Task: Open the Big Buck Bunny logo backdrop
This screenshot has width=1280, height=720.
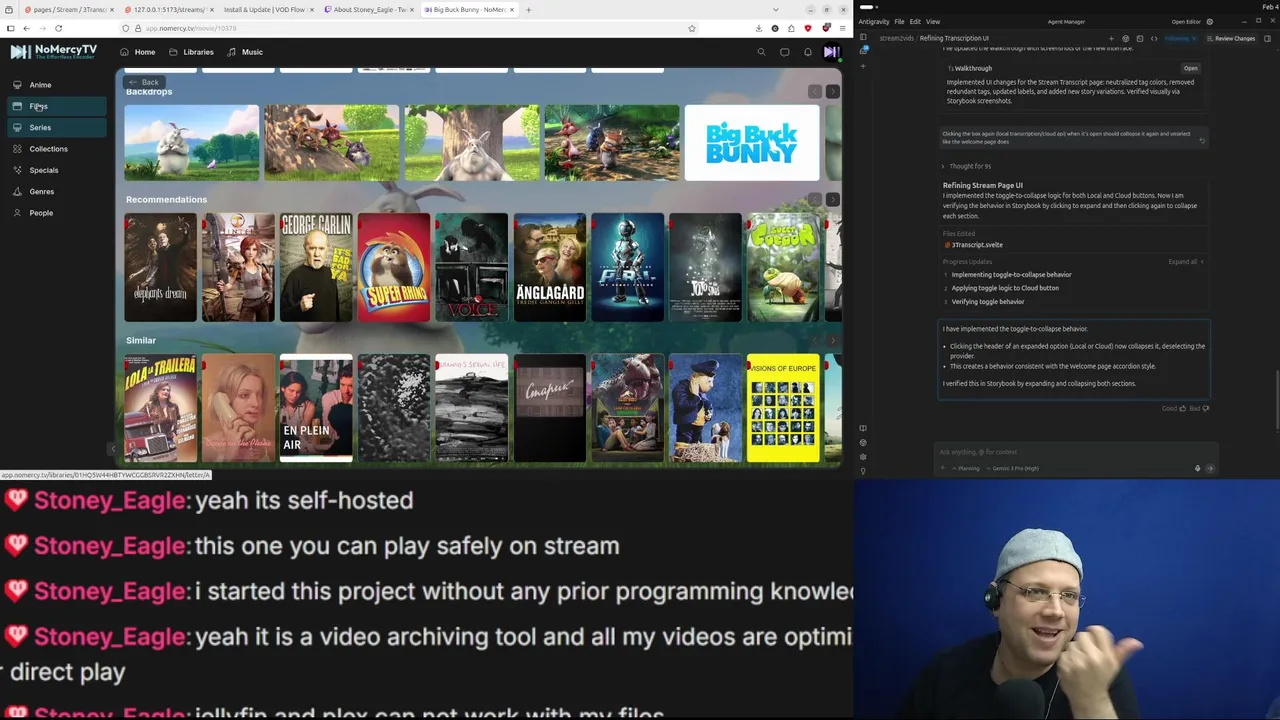Action: point(752,143)
